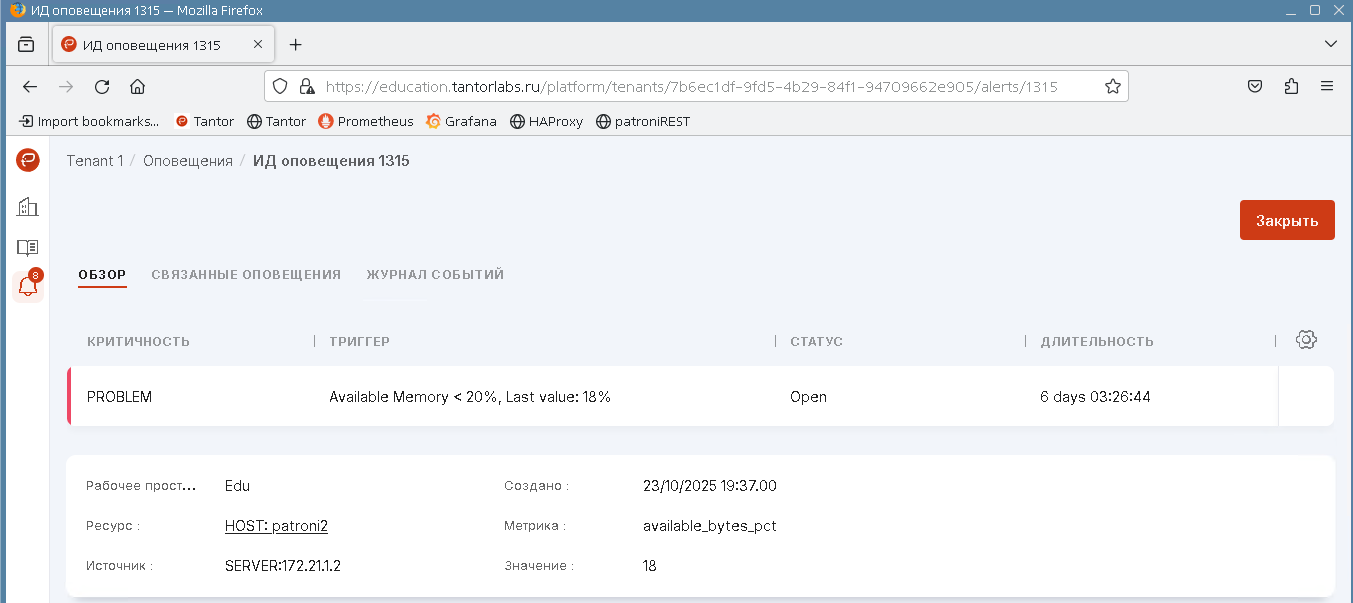Click the Tantor logo in sidebar
This screenshot has width=1353, height=603.
27,160
